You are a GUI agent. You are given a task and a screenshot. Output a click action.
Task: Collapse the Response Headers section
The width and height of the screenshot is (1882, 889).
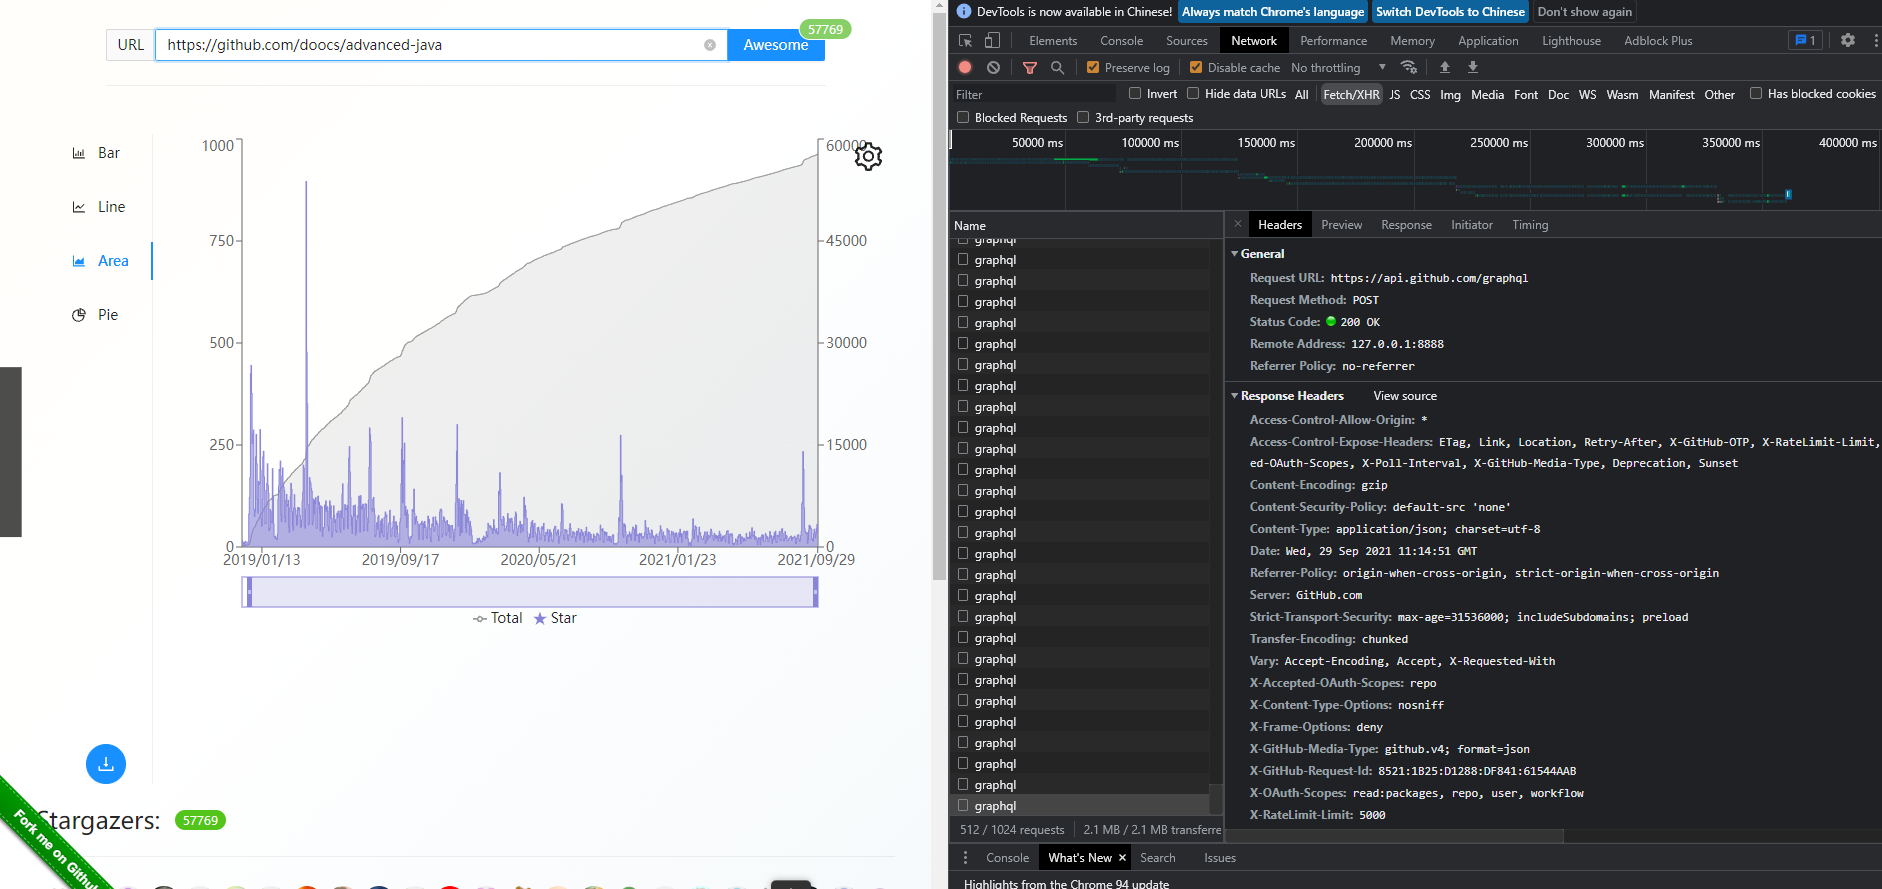point(1235,396)
